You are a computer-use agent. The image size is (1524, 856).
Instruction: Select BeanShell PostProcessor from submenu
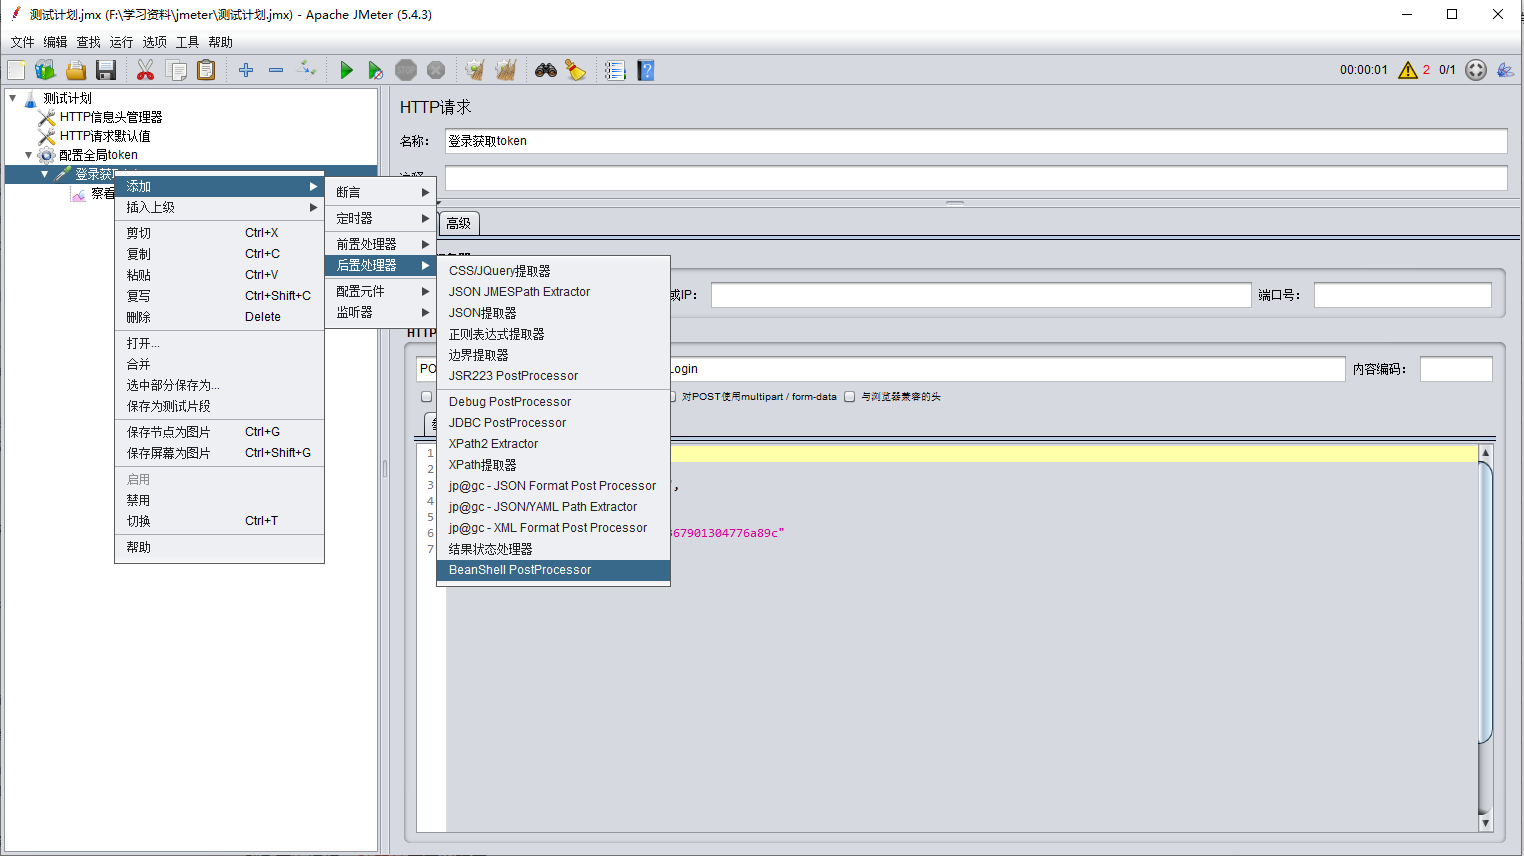click(x=553, y=570)
